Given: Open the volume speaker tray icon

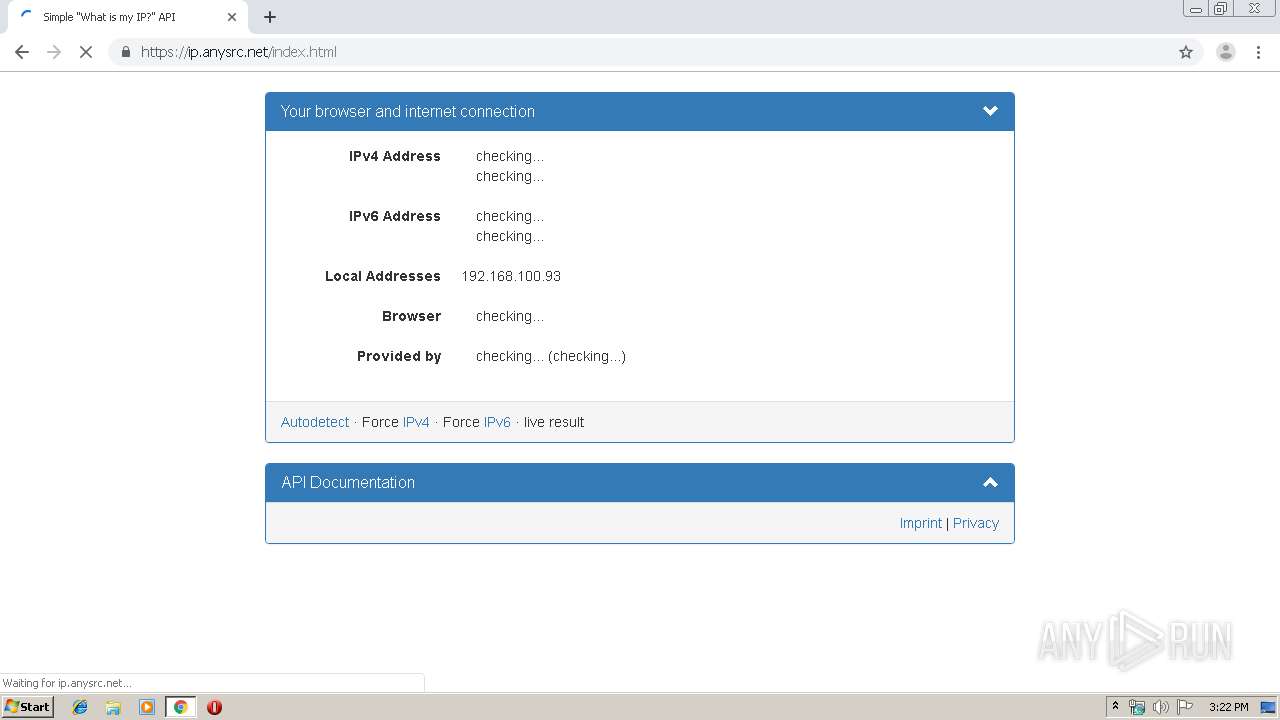Looking at the screenshot, I should pyautogui.click(x=1161, y=707).
